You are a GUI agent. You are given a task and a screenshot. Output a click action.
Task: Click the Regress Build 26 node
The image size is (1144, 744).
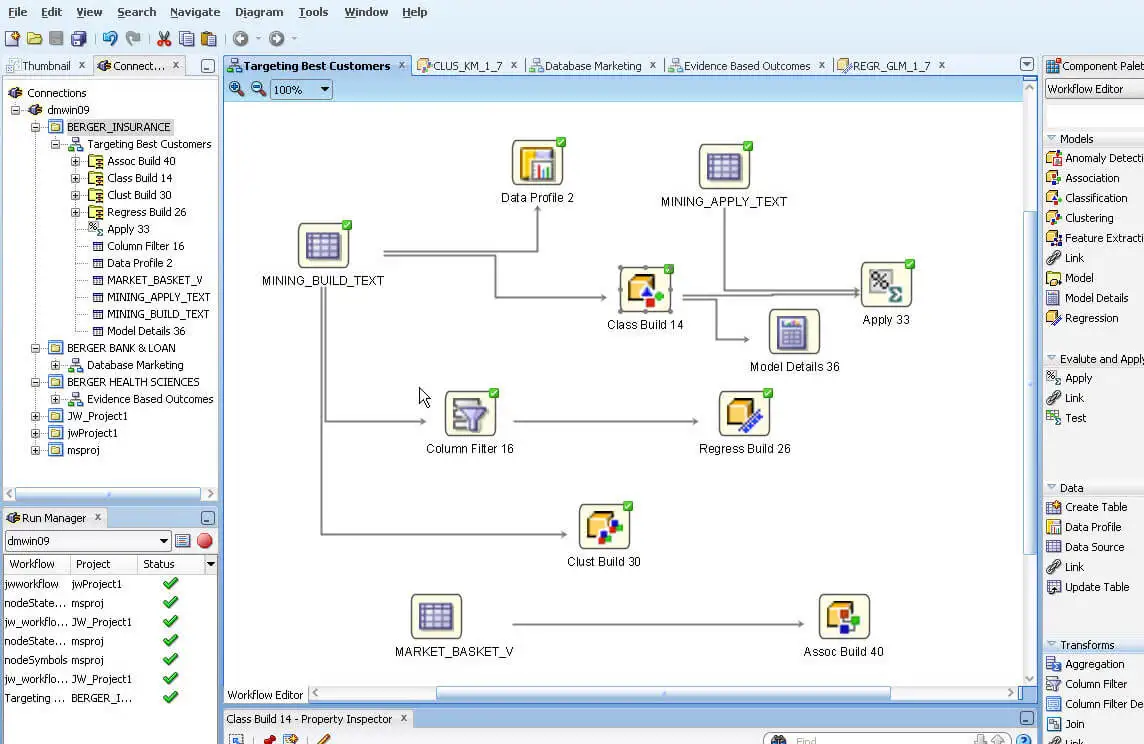(x=744, y=414)
